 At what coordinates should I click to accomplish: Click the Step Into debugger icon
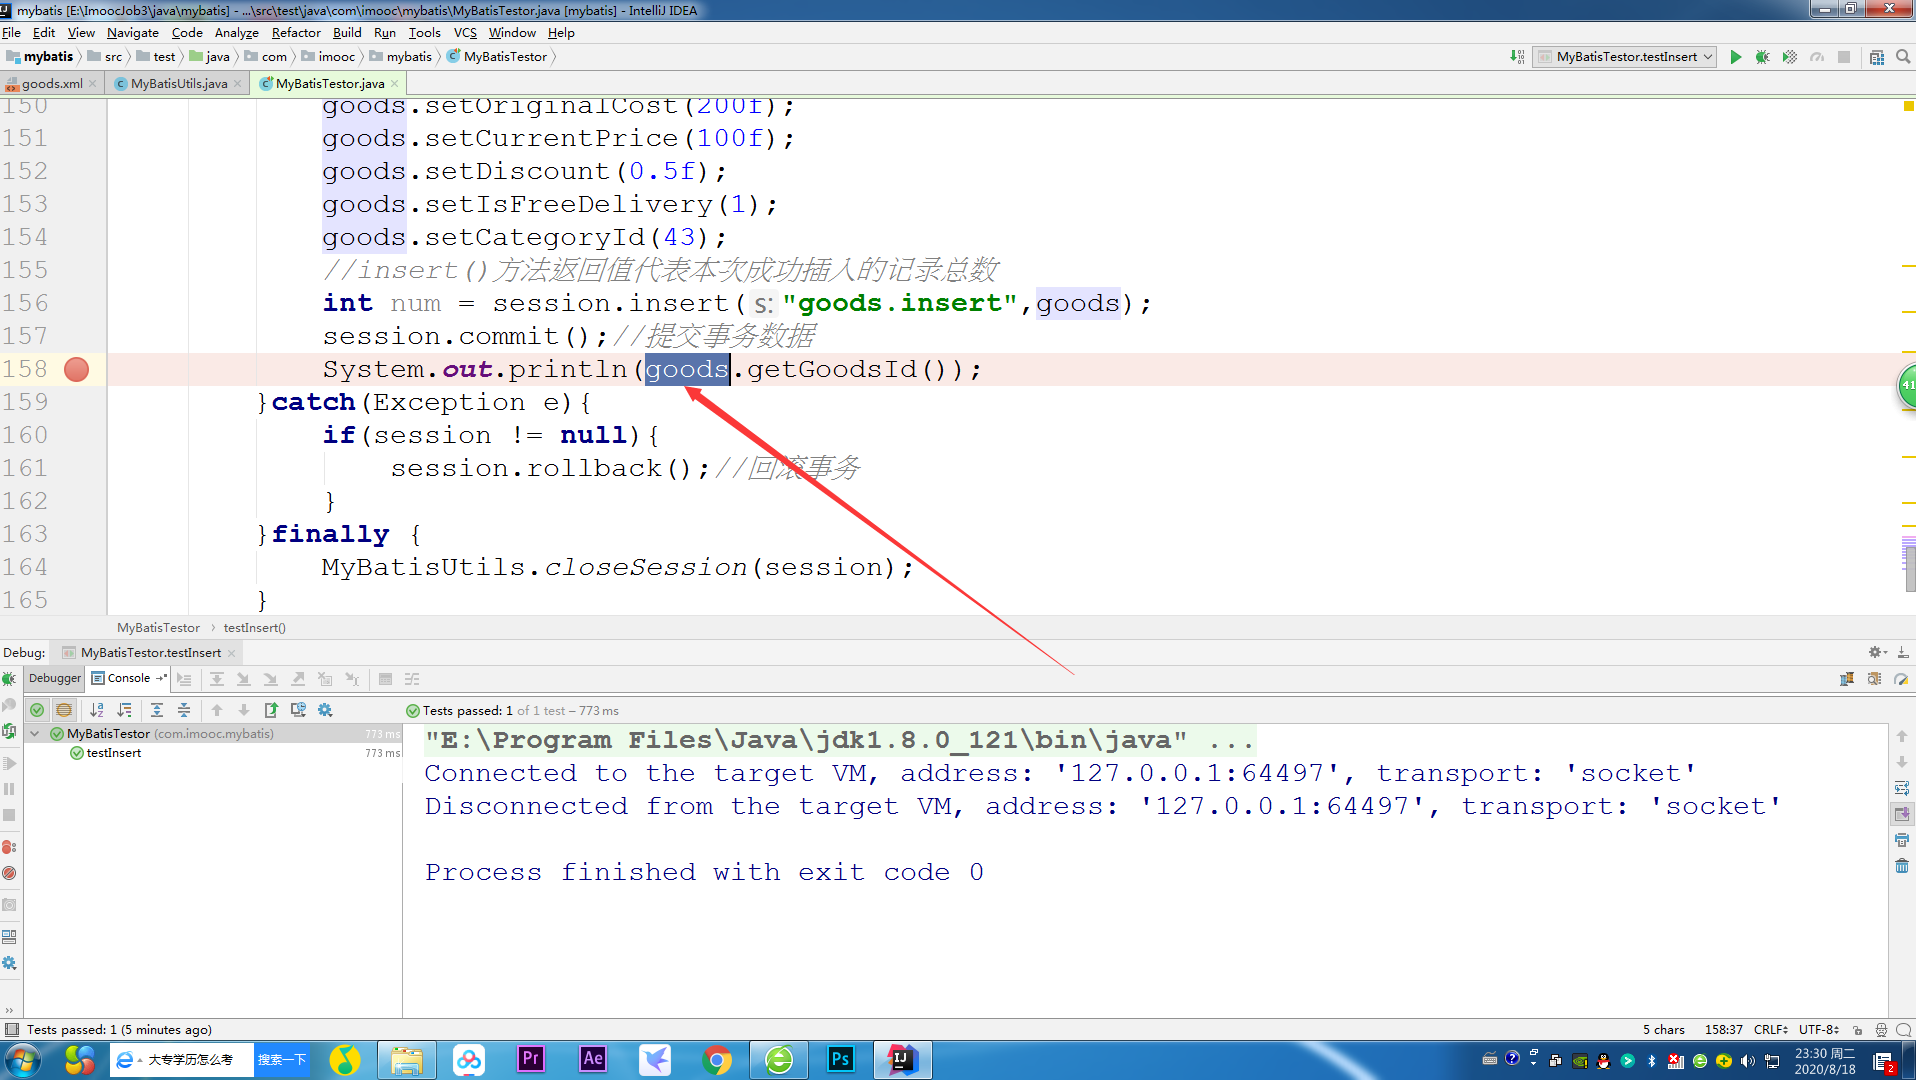(243, 679)
